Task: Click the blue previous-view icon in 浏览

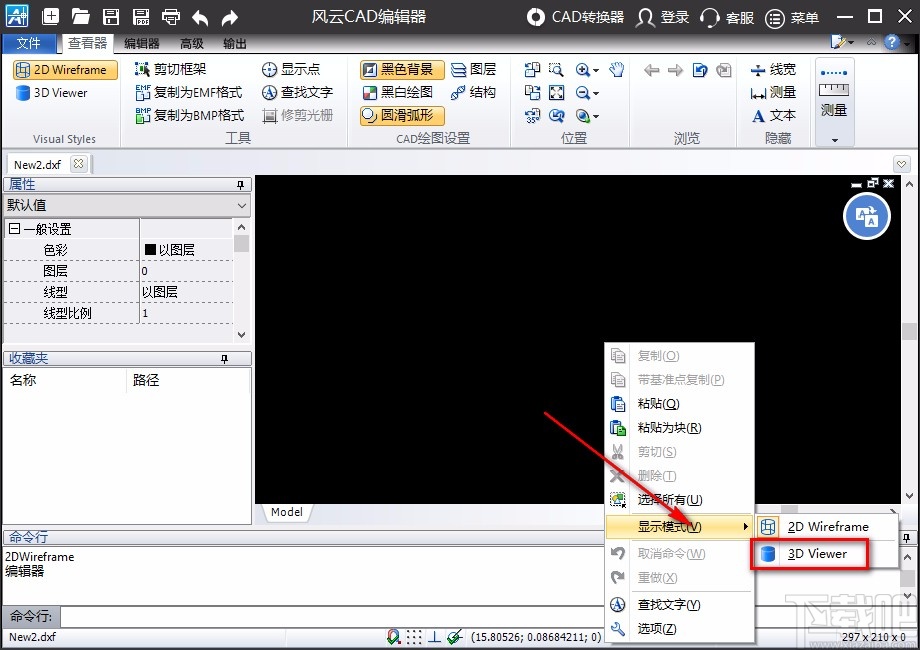Action: click(700, 70)
